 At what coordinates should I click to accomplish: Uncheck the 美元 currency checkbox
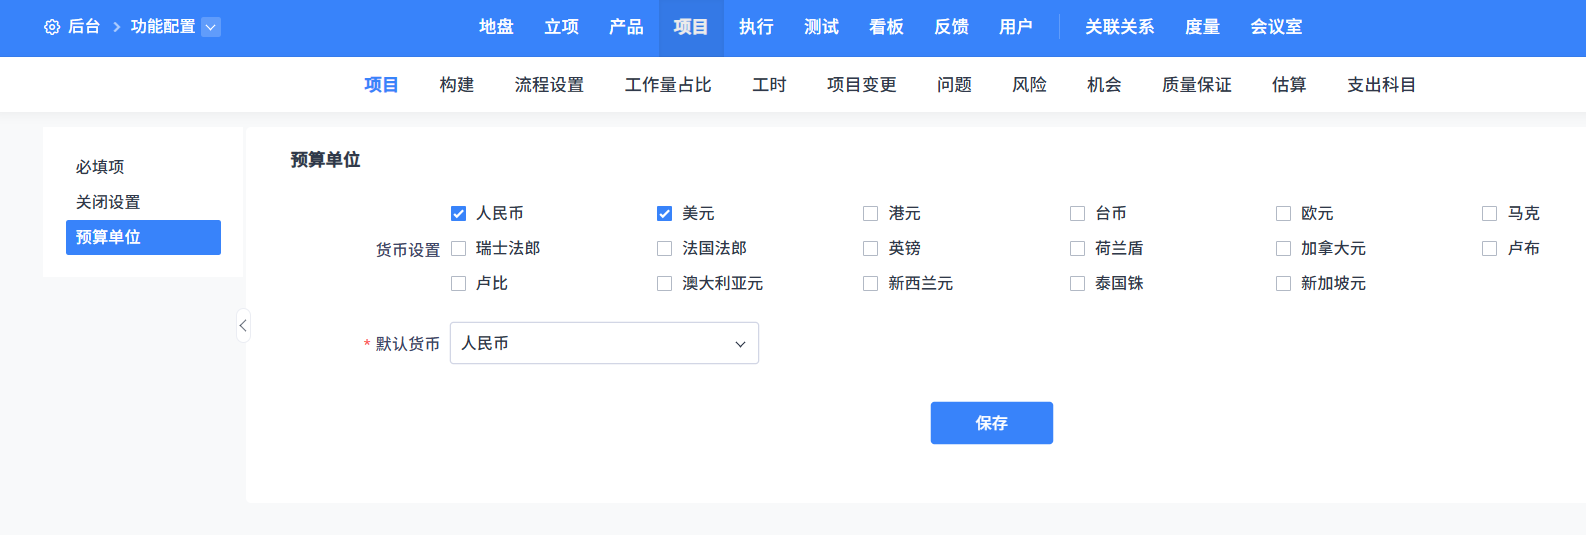click(665, 213)
